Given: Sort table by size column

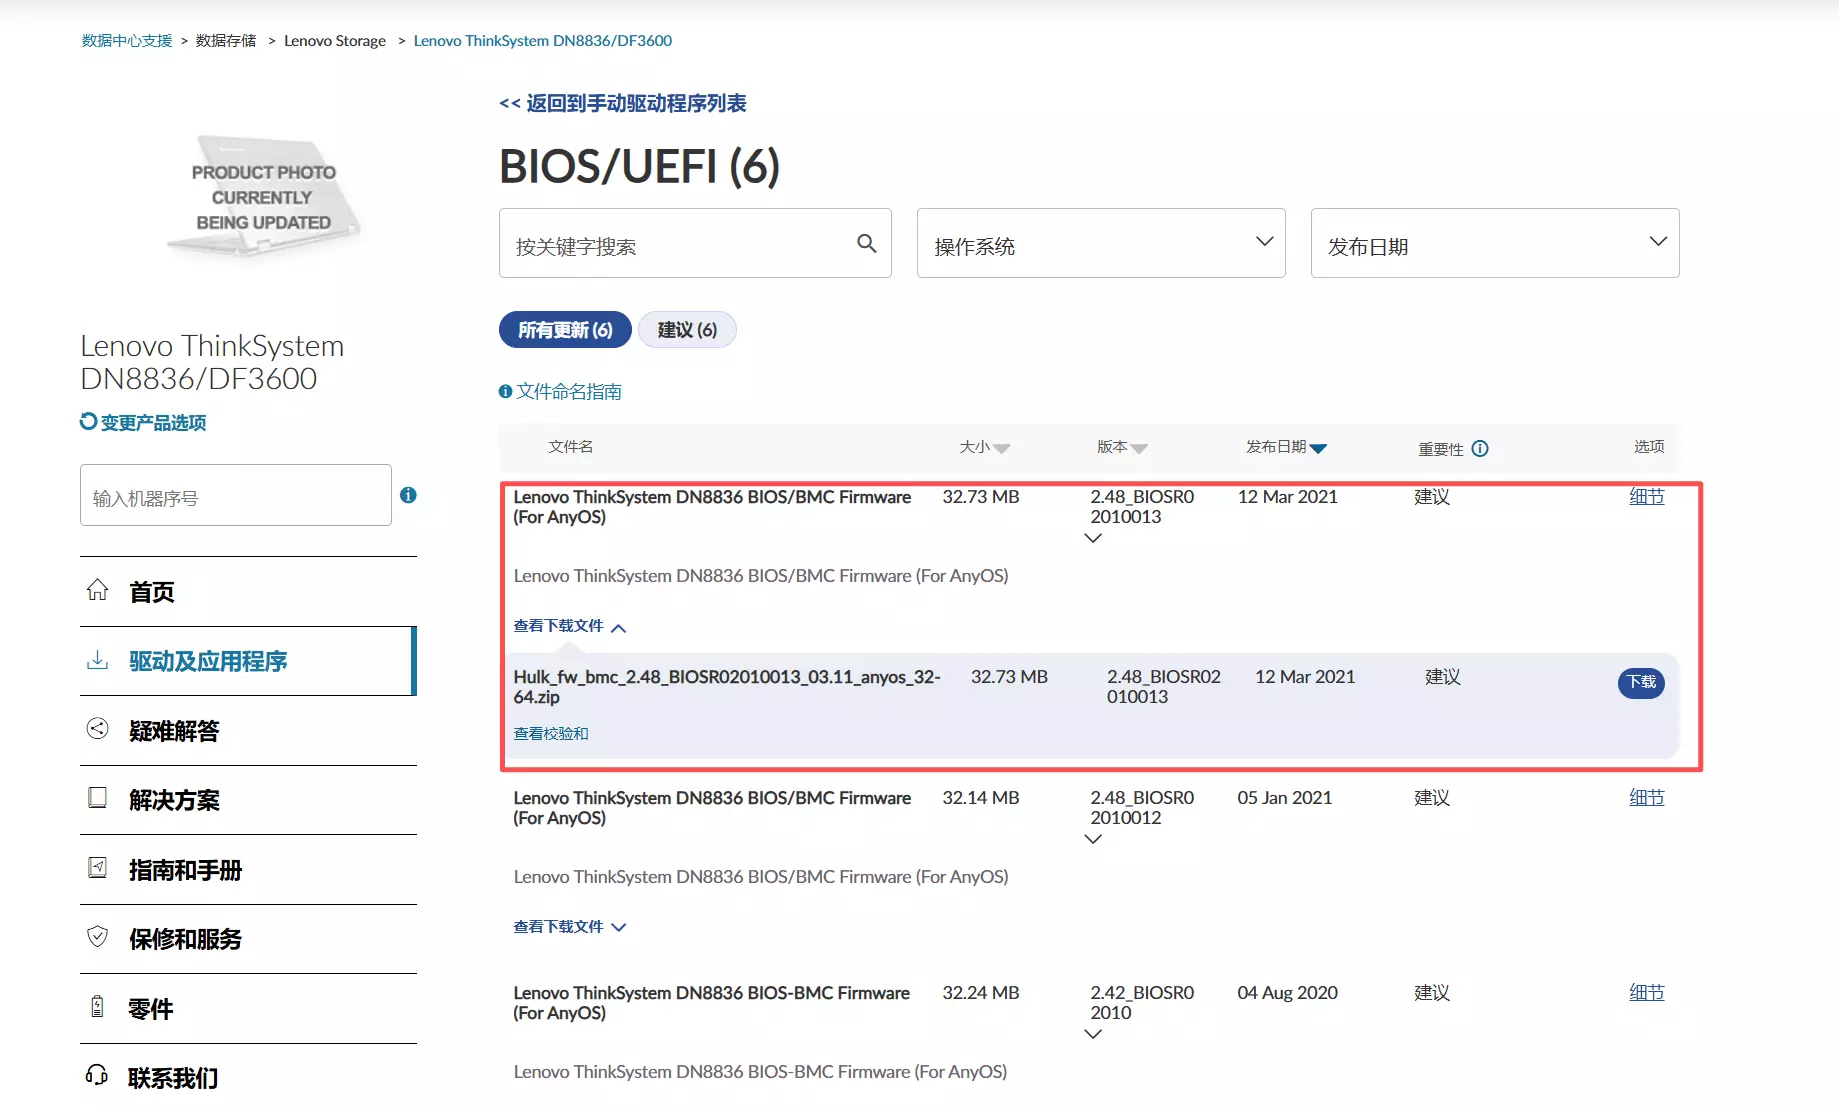Looking at the screenshot, I should (x=984, y=448).
